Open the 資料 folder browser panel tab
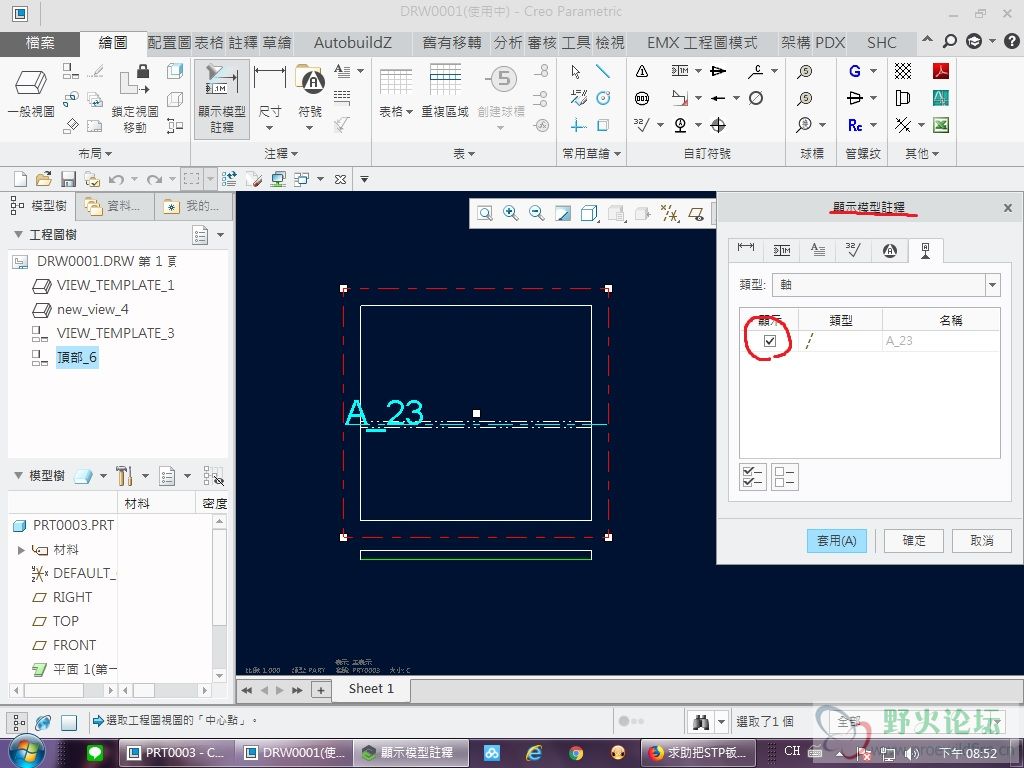This screenshot has width=1024, height=768. [x=114, y=206]
